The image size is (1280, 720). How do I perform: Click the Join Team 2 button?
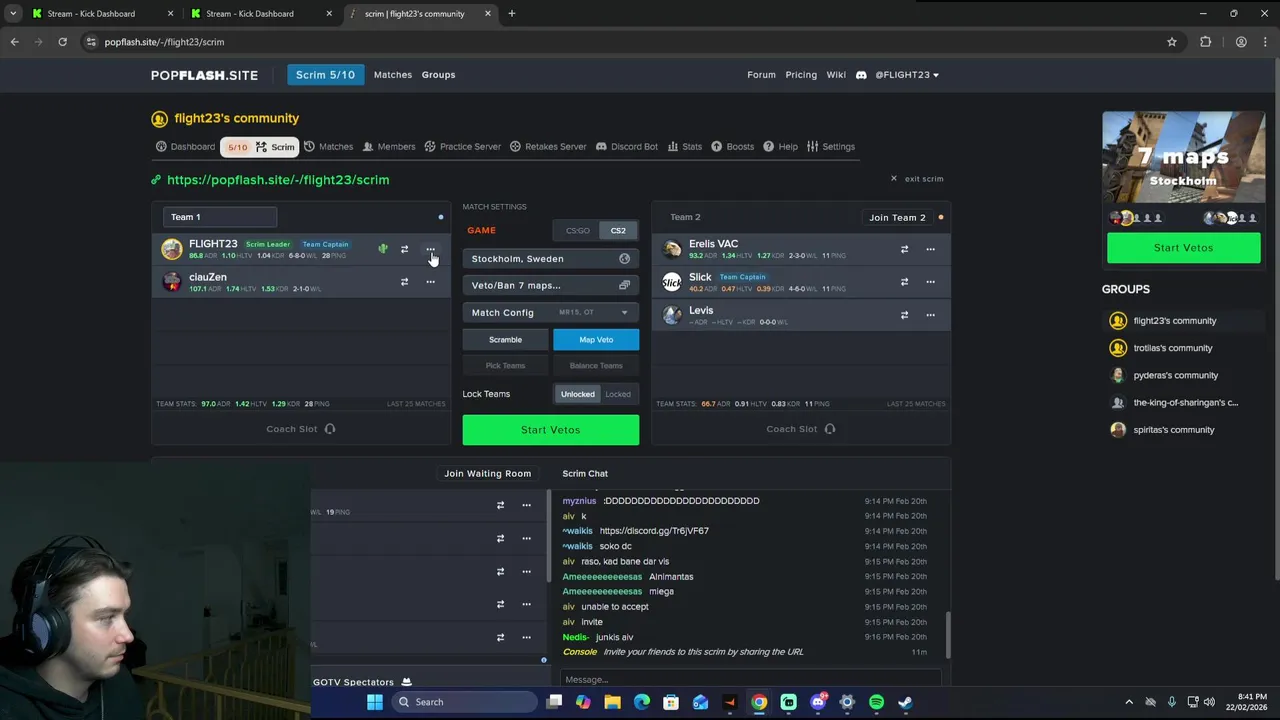(897, 217)
